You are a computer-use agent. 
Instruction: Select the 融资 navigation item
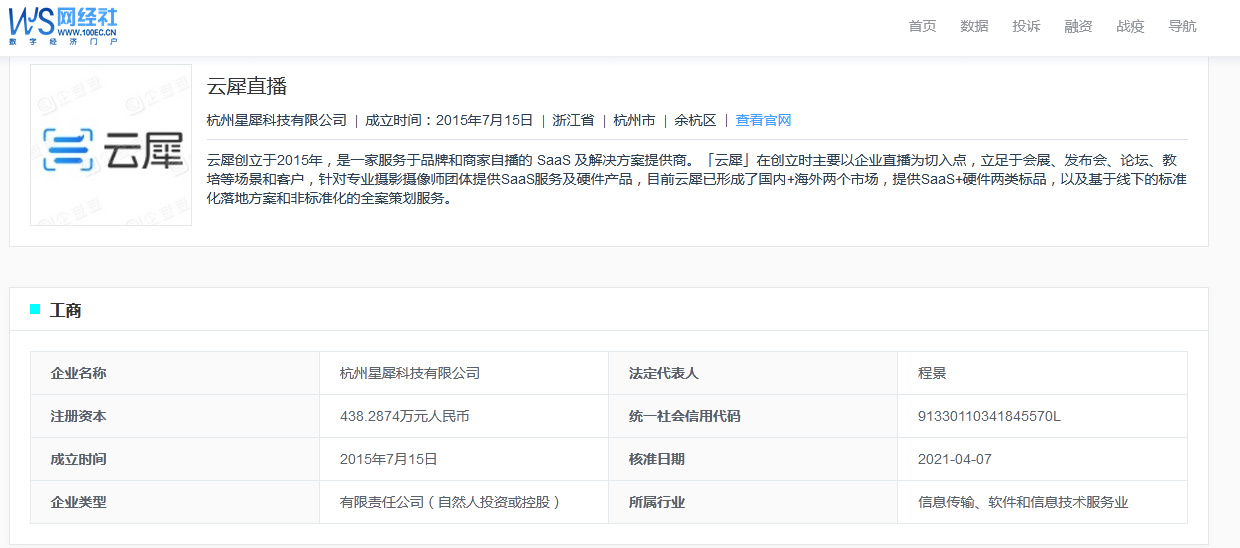point(1078,26)
